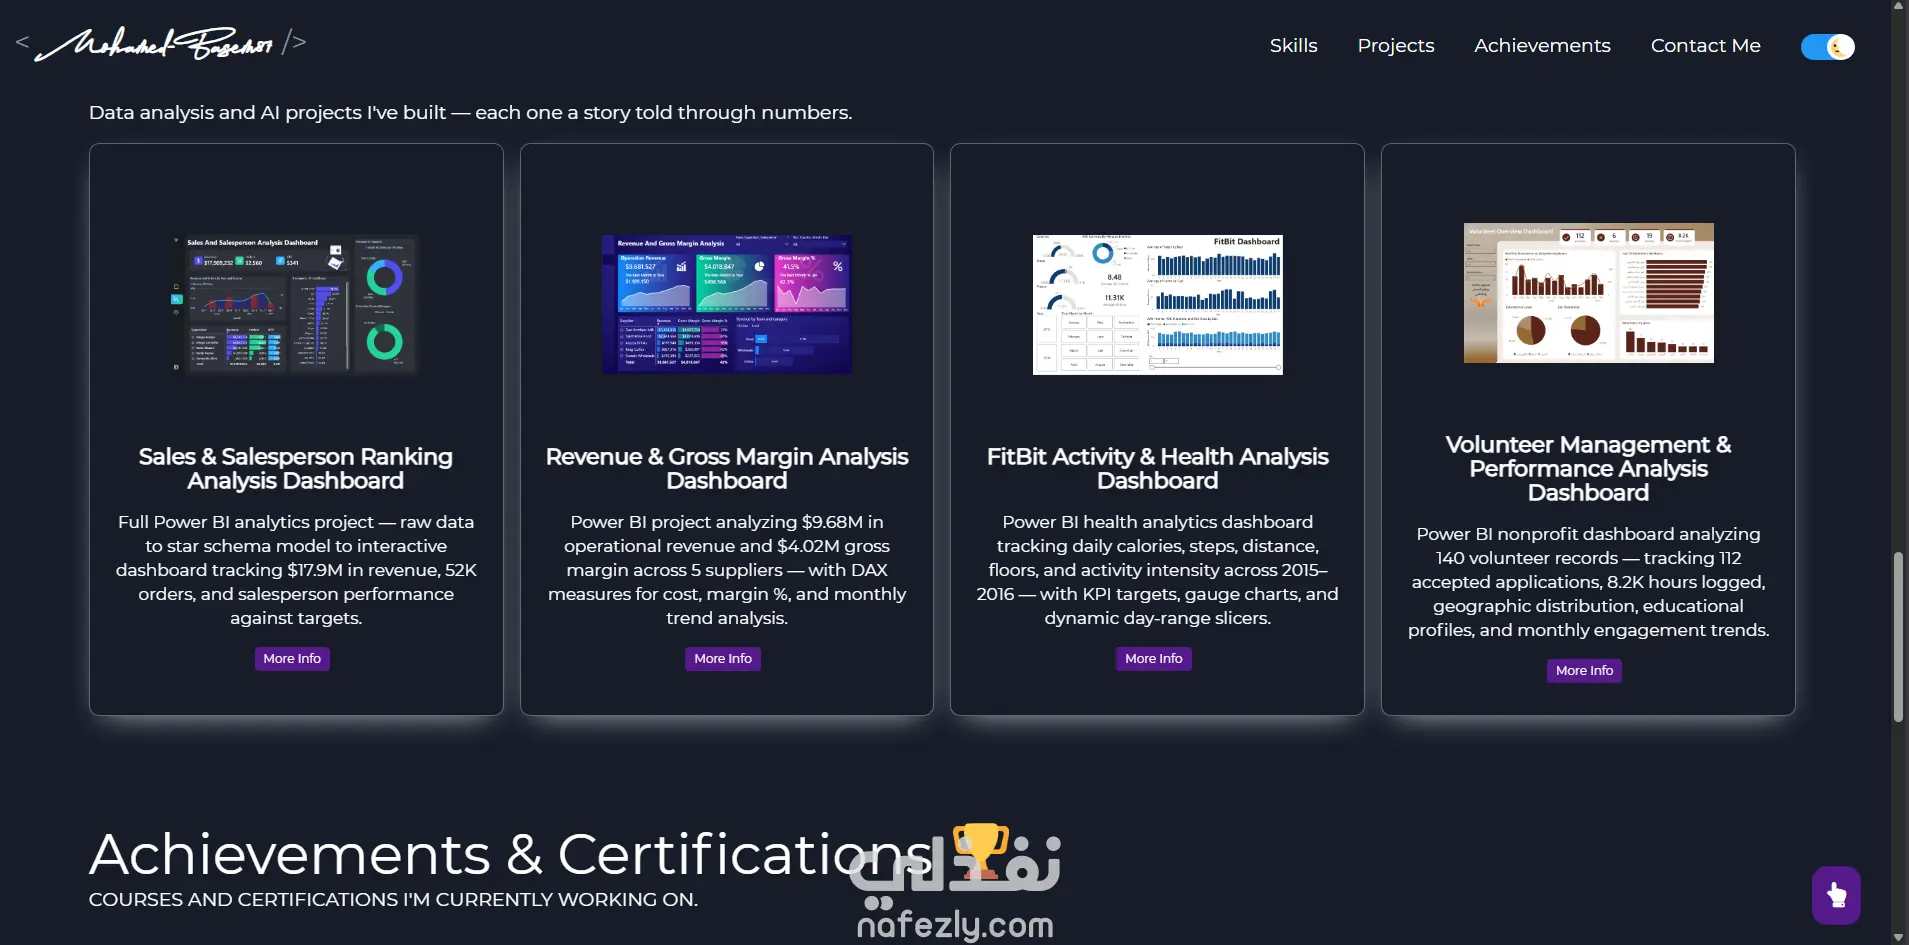
Task: Open More Info for Volunteer Management dashboard
Action: pyautogui.click(x=1584, y=671)
